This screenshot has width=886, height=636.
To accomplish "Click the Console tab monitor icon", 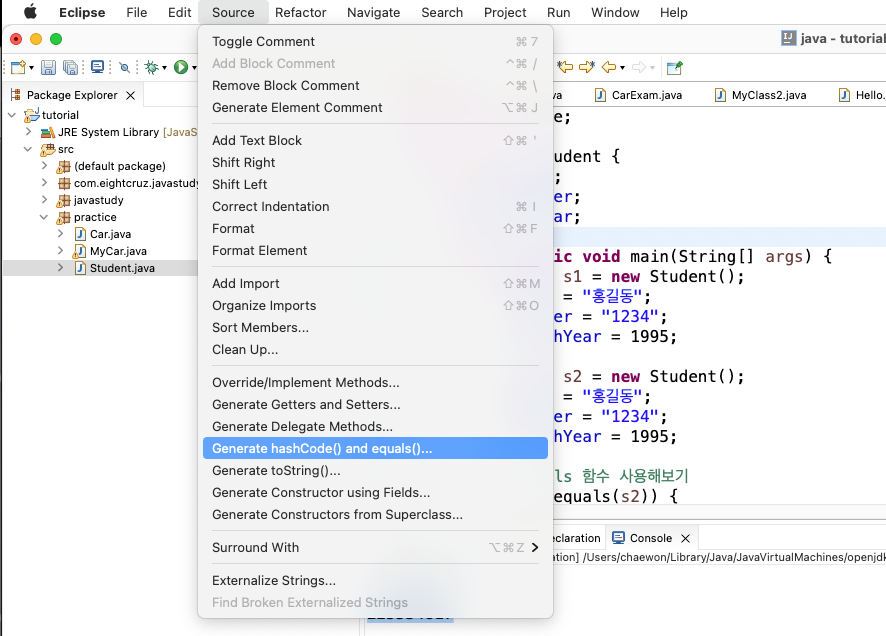I will (x=619, y=538).
